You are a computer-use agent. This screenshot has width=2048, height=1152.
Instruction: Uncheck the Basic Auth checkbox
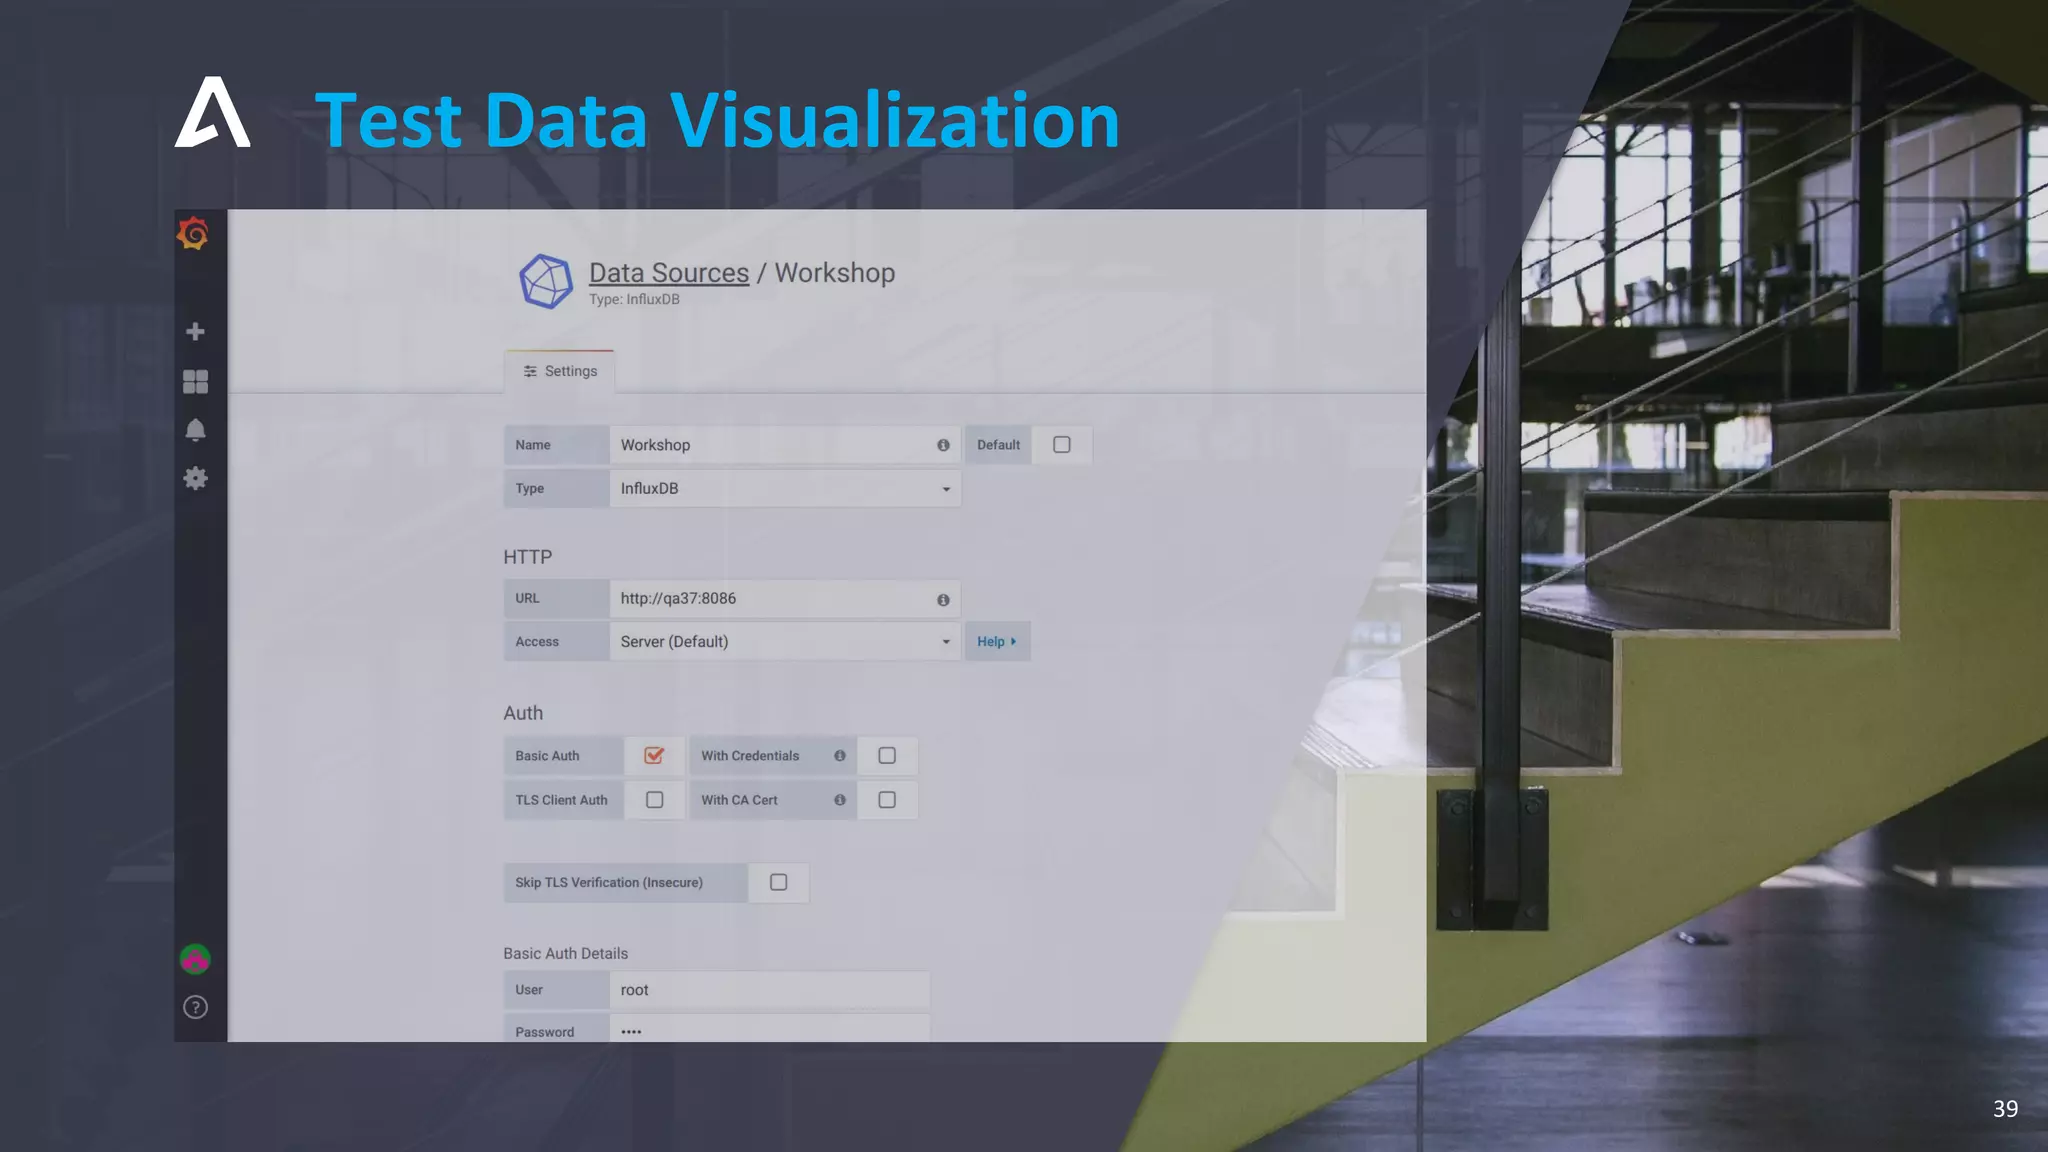point(654,756)
